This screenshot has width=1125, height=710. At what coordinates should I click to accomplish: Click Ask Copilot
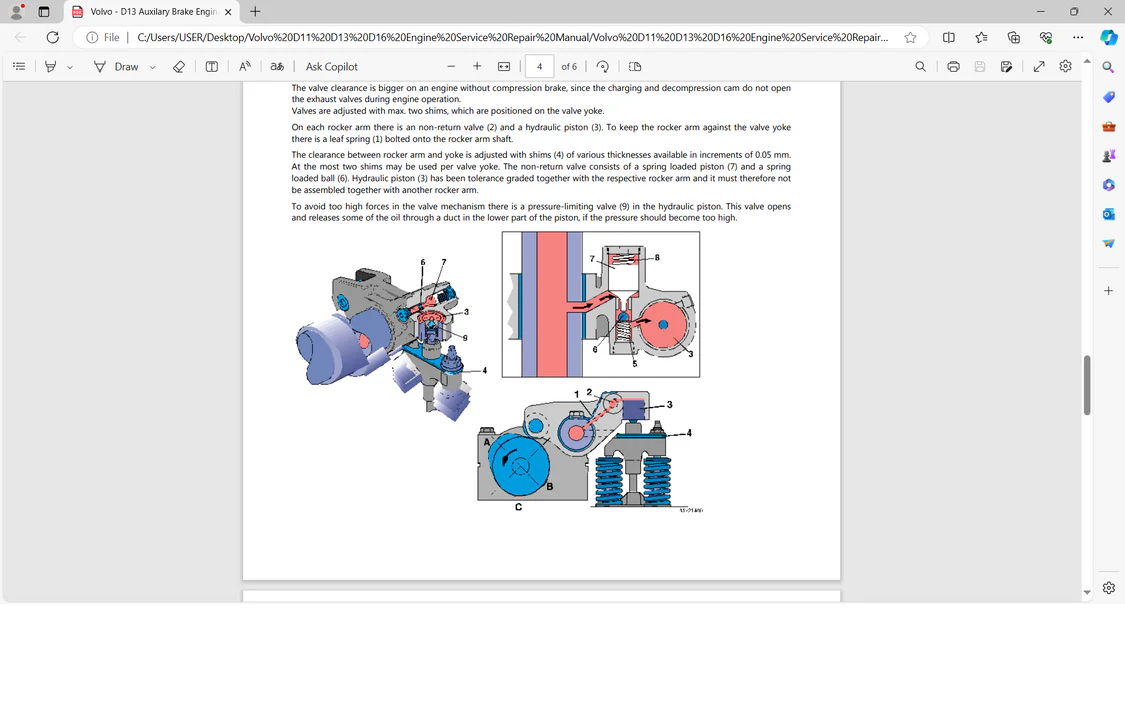coord(331,66)
